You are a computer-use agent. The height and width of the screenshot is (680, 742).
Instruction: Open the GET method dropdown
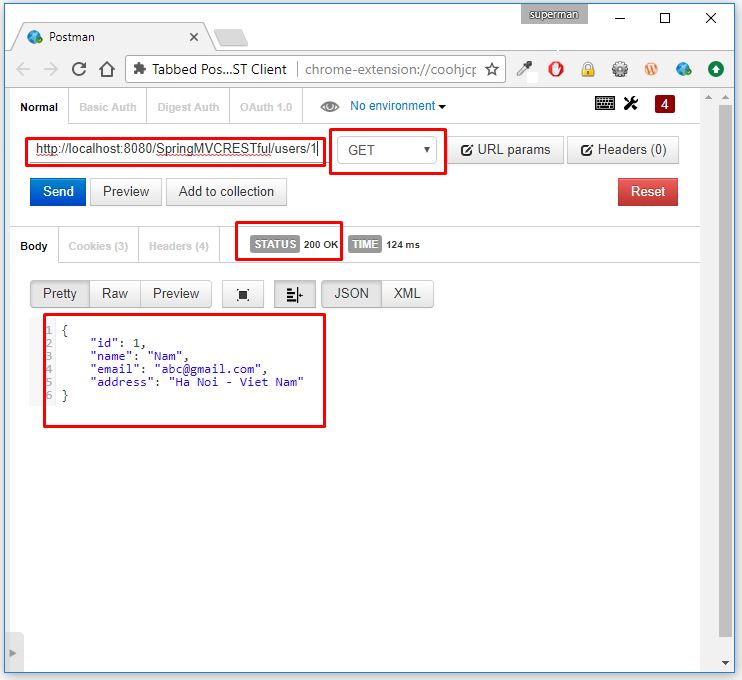(x=387, y=150)
